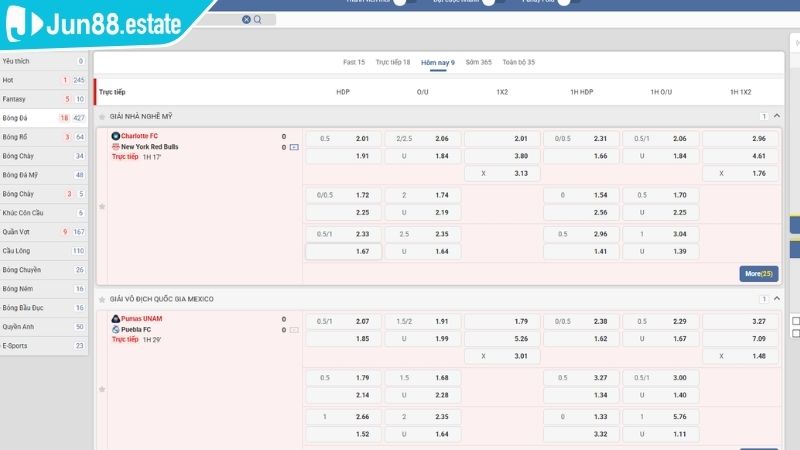Toggle the first switch in top bar
The height and width of the screenshot is (450, 800).
(405, 2)
